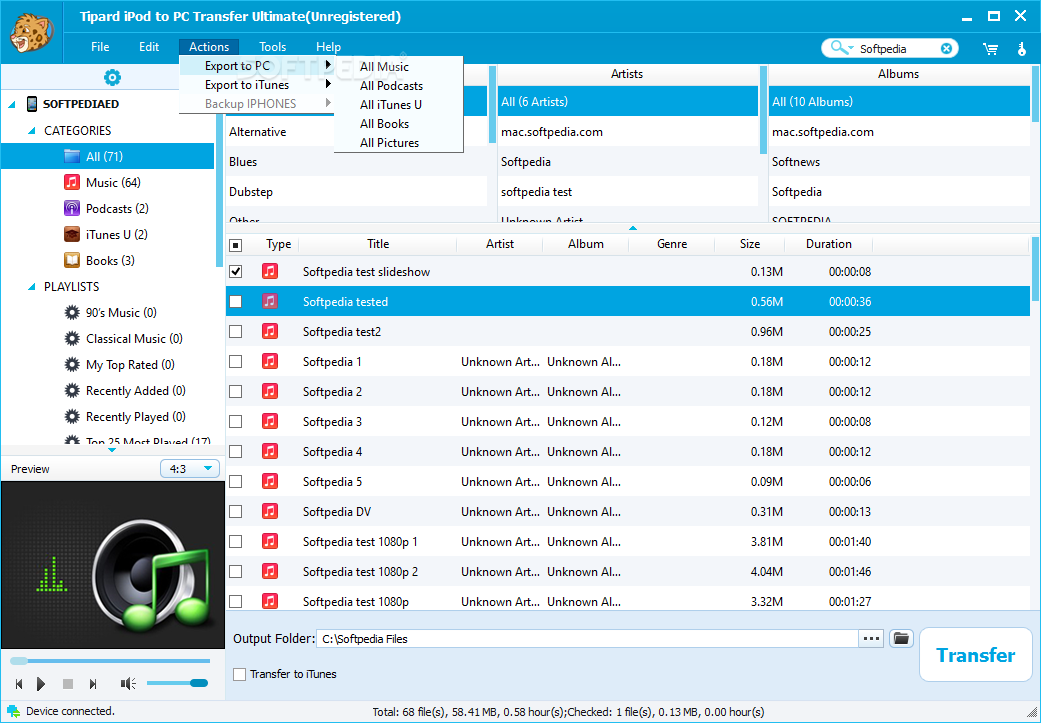Select softpedia test in Artists list

(627, 191)
